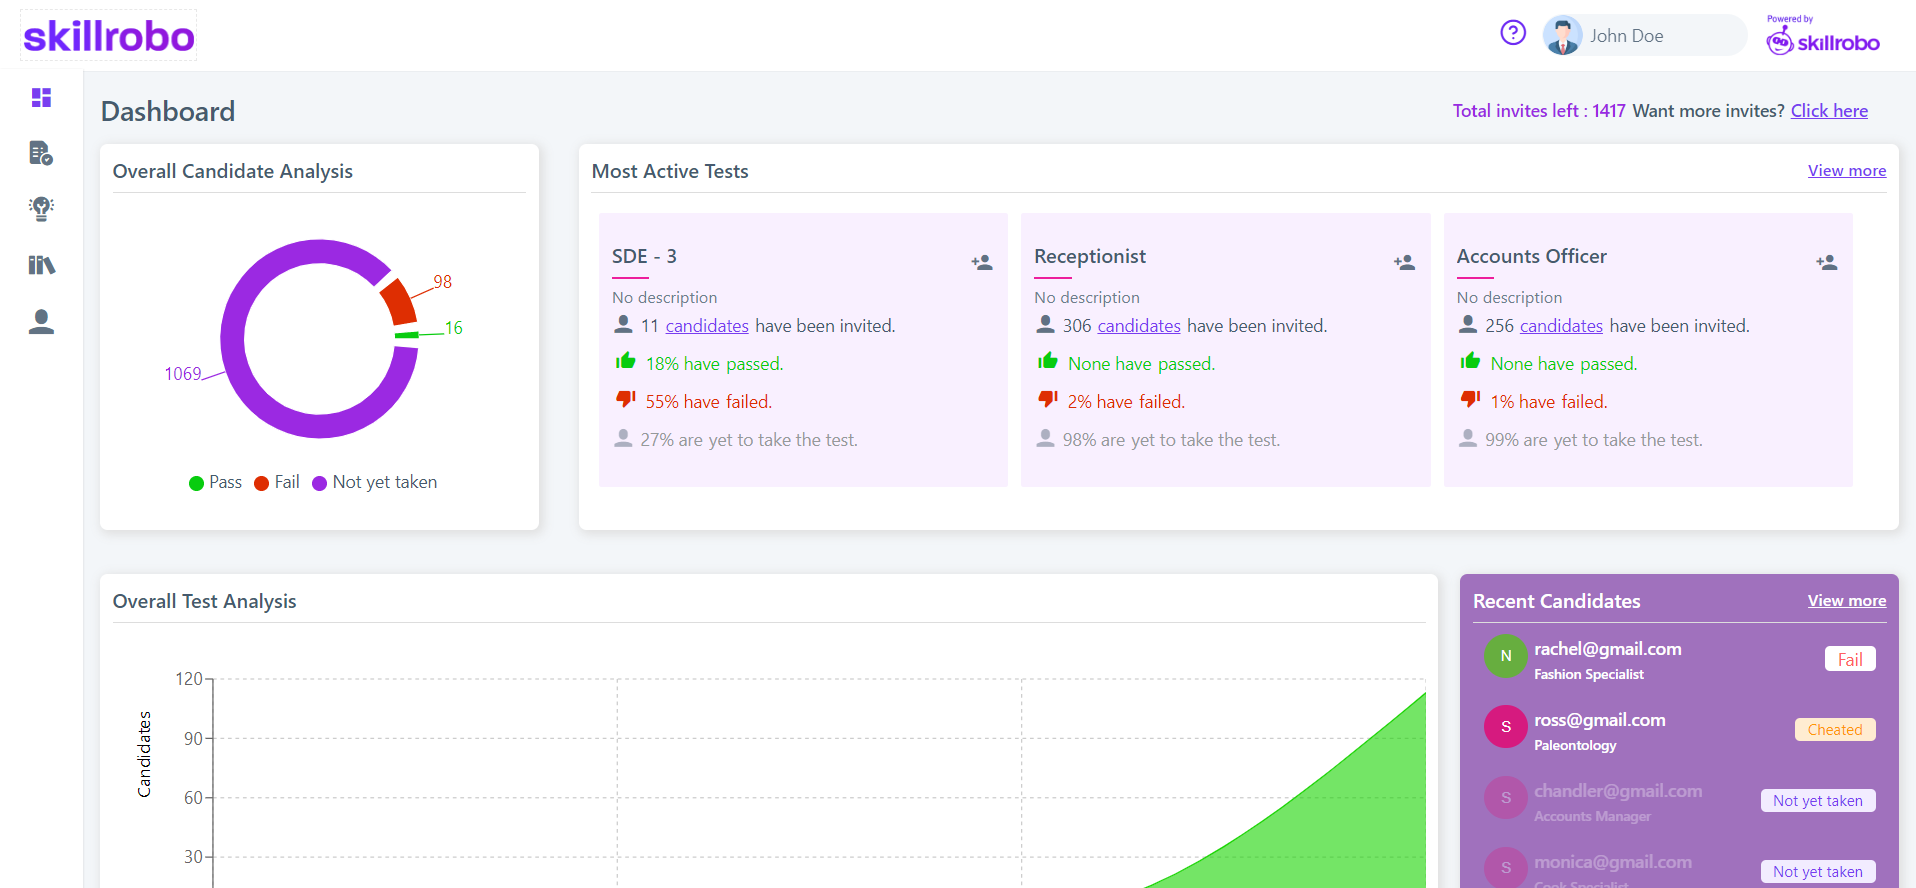The image size is (1916, 888).
Task: Click the 1069 label on the donut chart
Action: click(183, 374)
